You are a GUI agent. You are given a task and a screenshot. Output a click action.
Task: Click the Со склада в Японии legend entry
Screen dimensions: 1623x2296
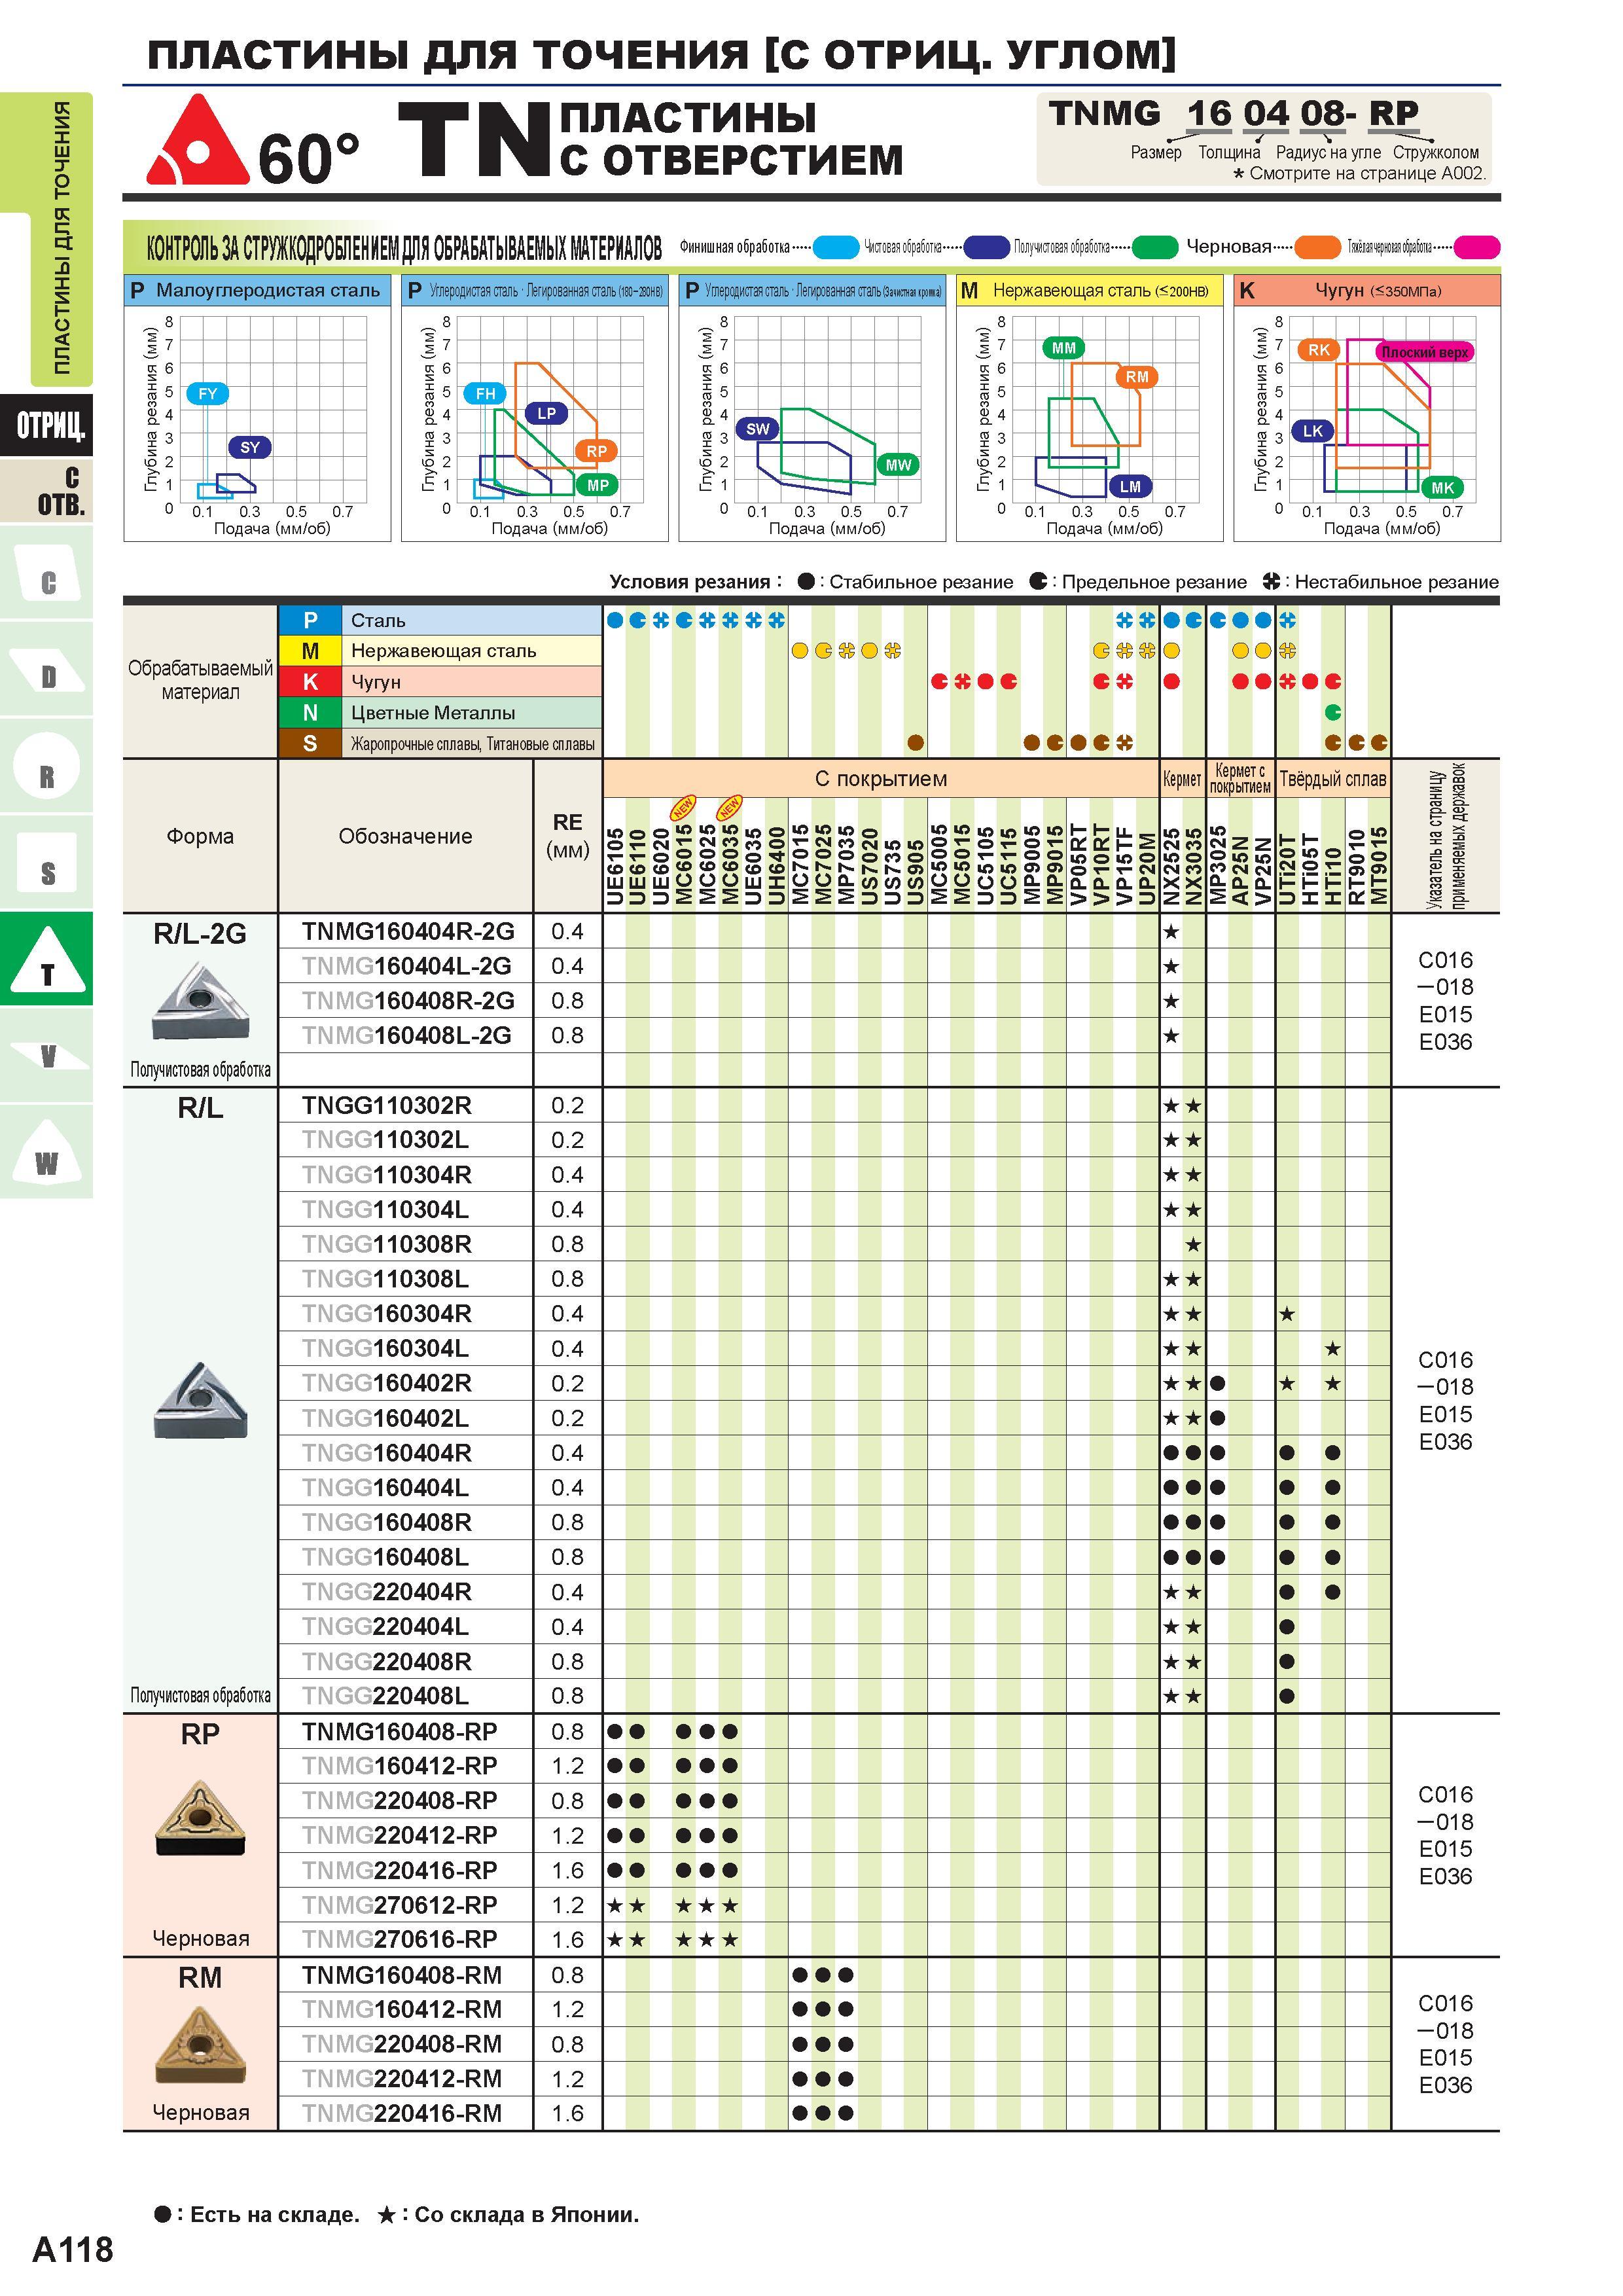(508, 2214)
